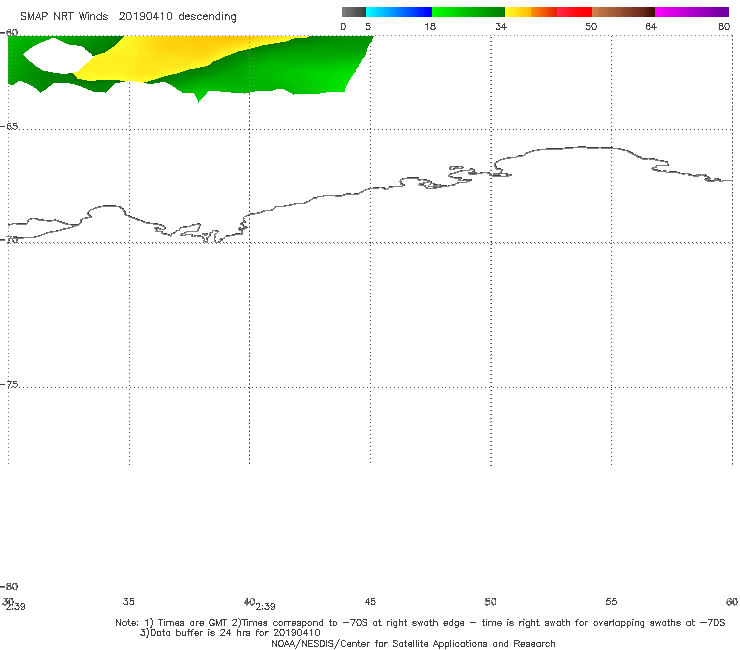This screenshot has width=740, height=650.
Task: Click the longitude label "45"
Action: click(x=370, y=602)
